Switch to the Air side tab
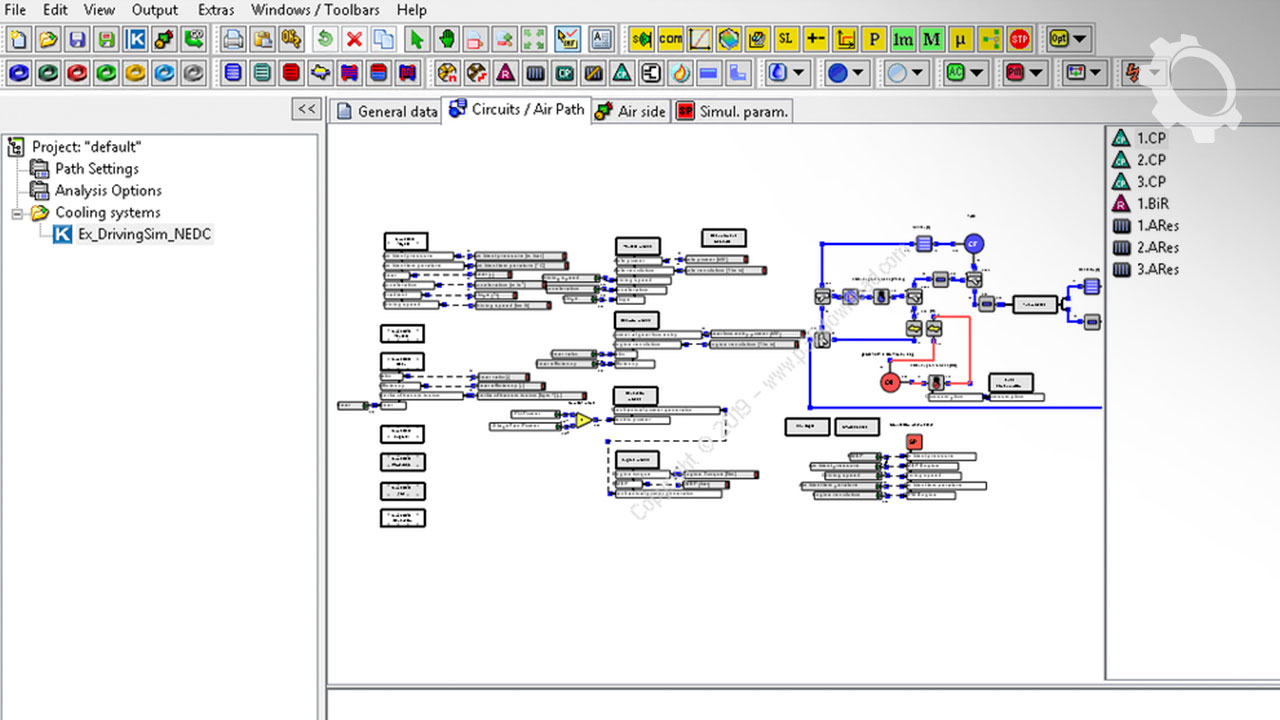 click(x=631, y=111)
